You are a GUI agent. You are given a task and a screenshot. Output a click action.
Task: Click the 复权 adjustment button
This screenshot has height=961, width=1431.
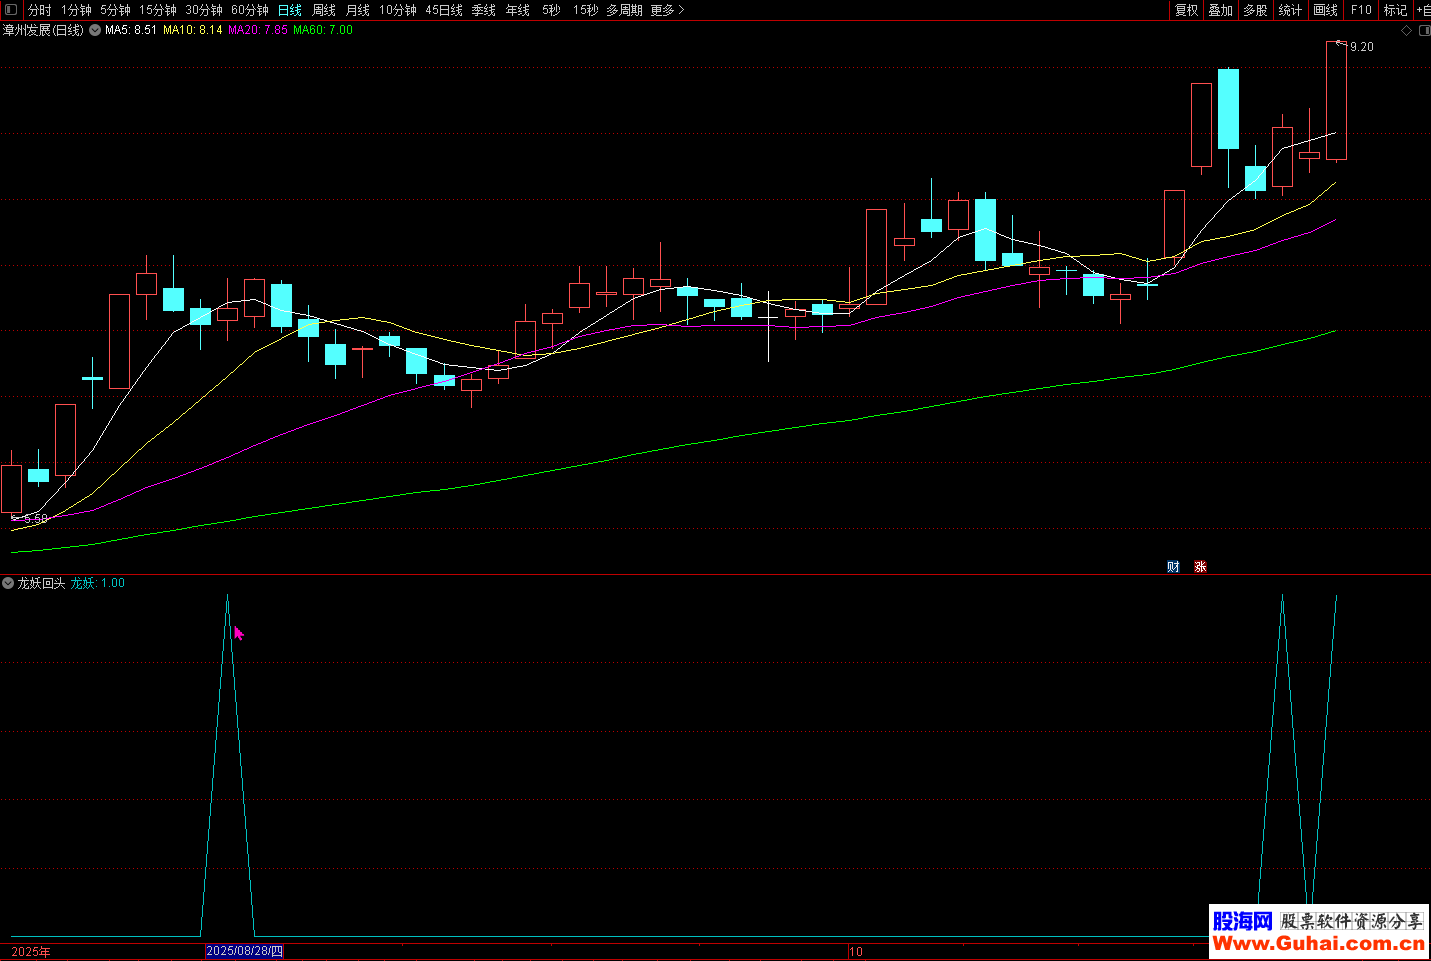pyautogui.click(x=1186, y=10)
